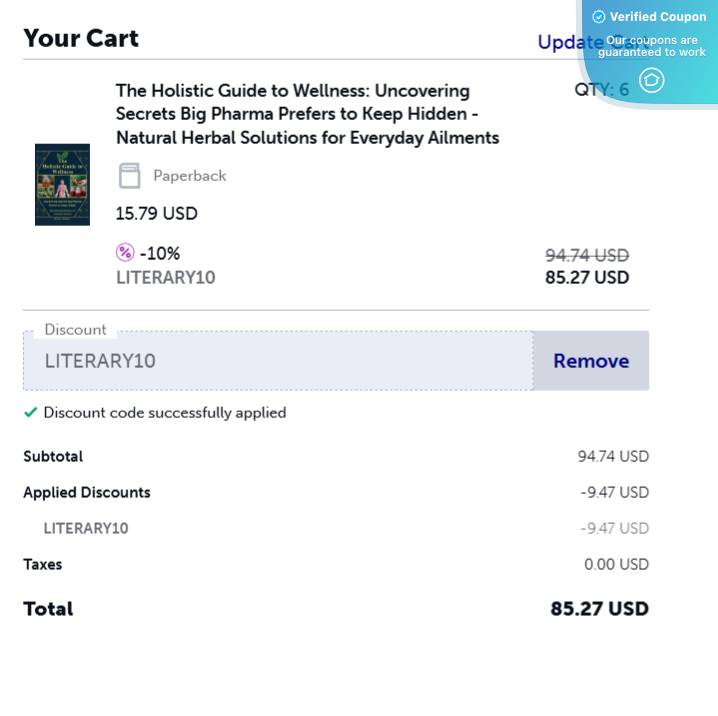Click the home icon in coupon badge
Viewport: 718px width, 716px height.
(x=651, y=80)
